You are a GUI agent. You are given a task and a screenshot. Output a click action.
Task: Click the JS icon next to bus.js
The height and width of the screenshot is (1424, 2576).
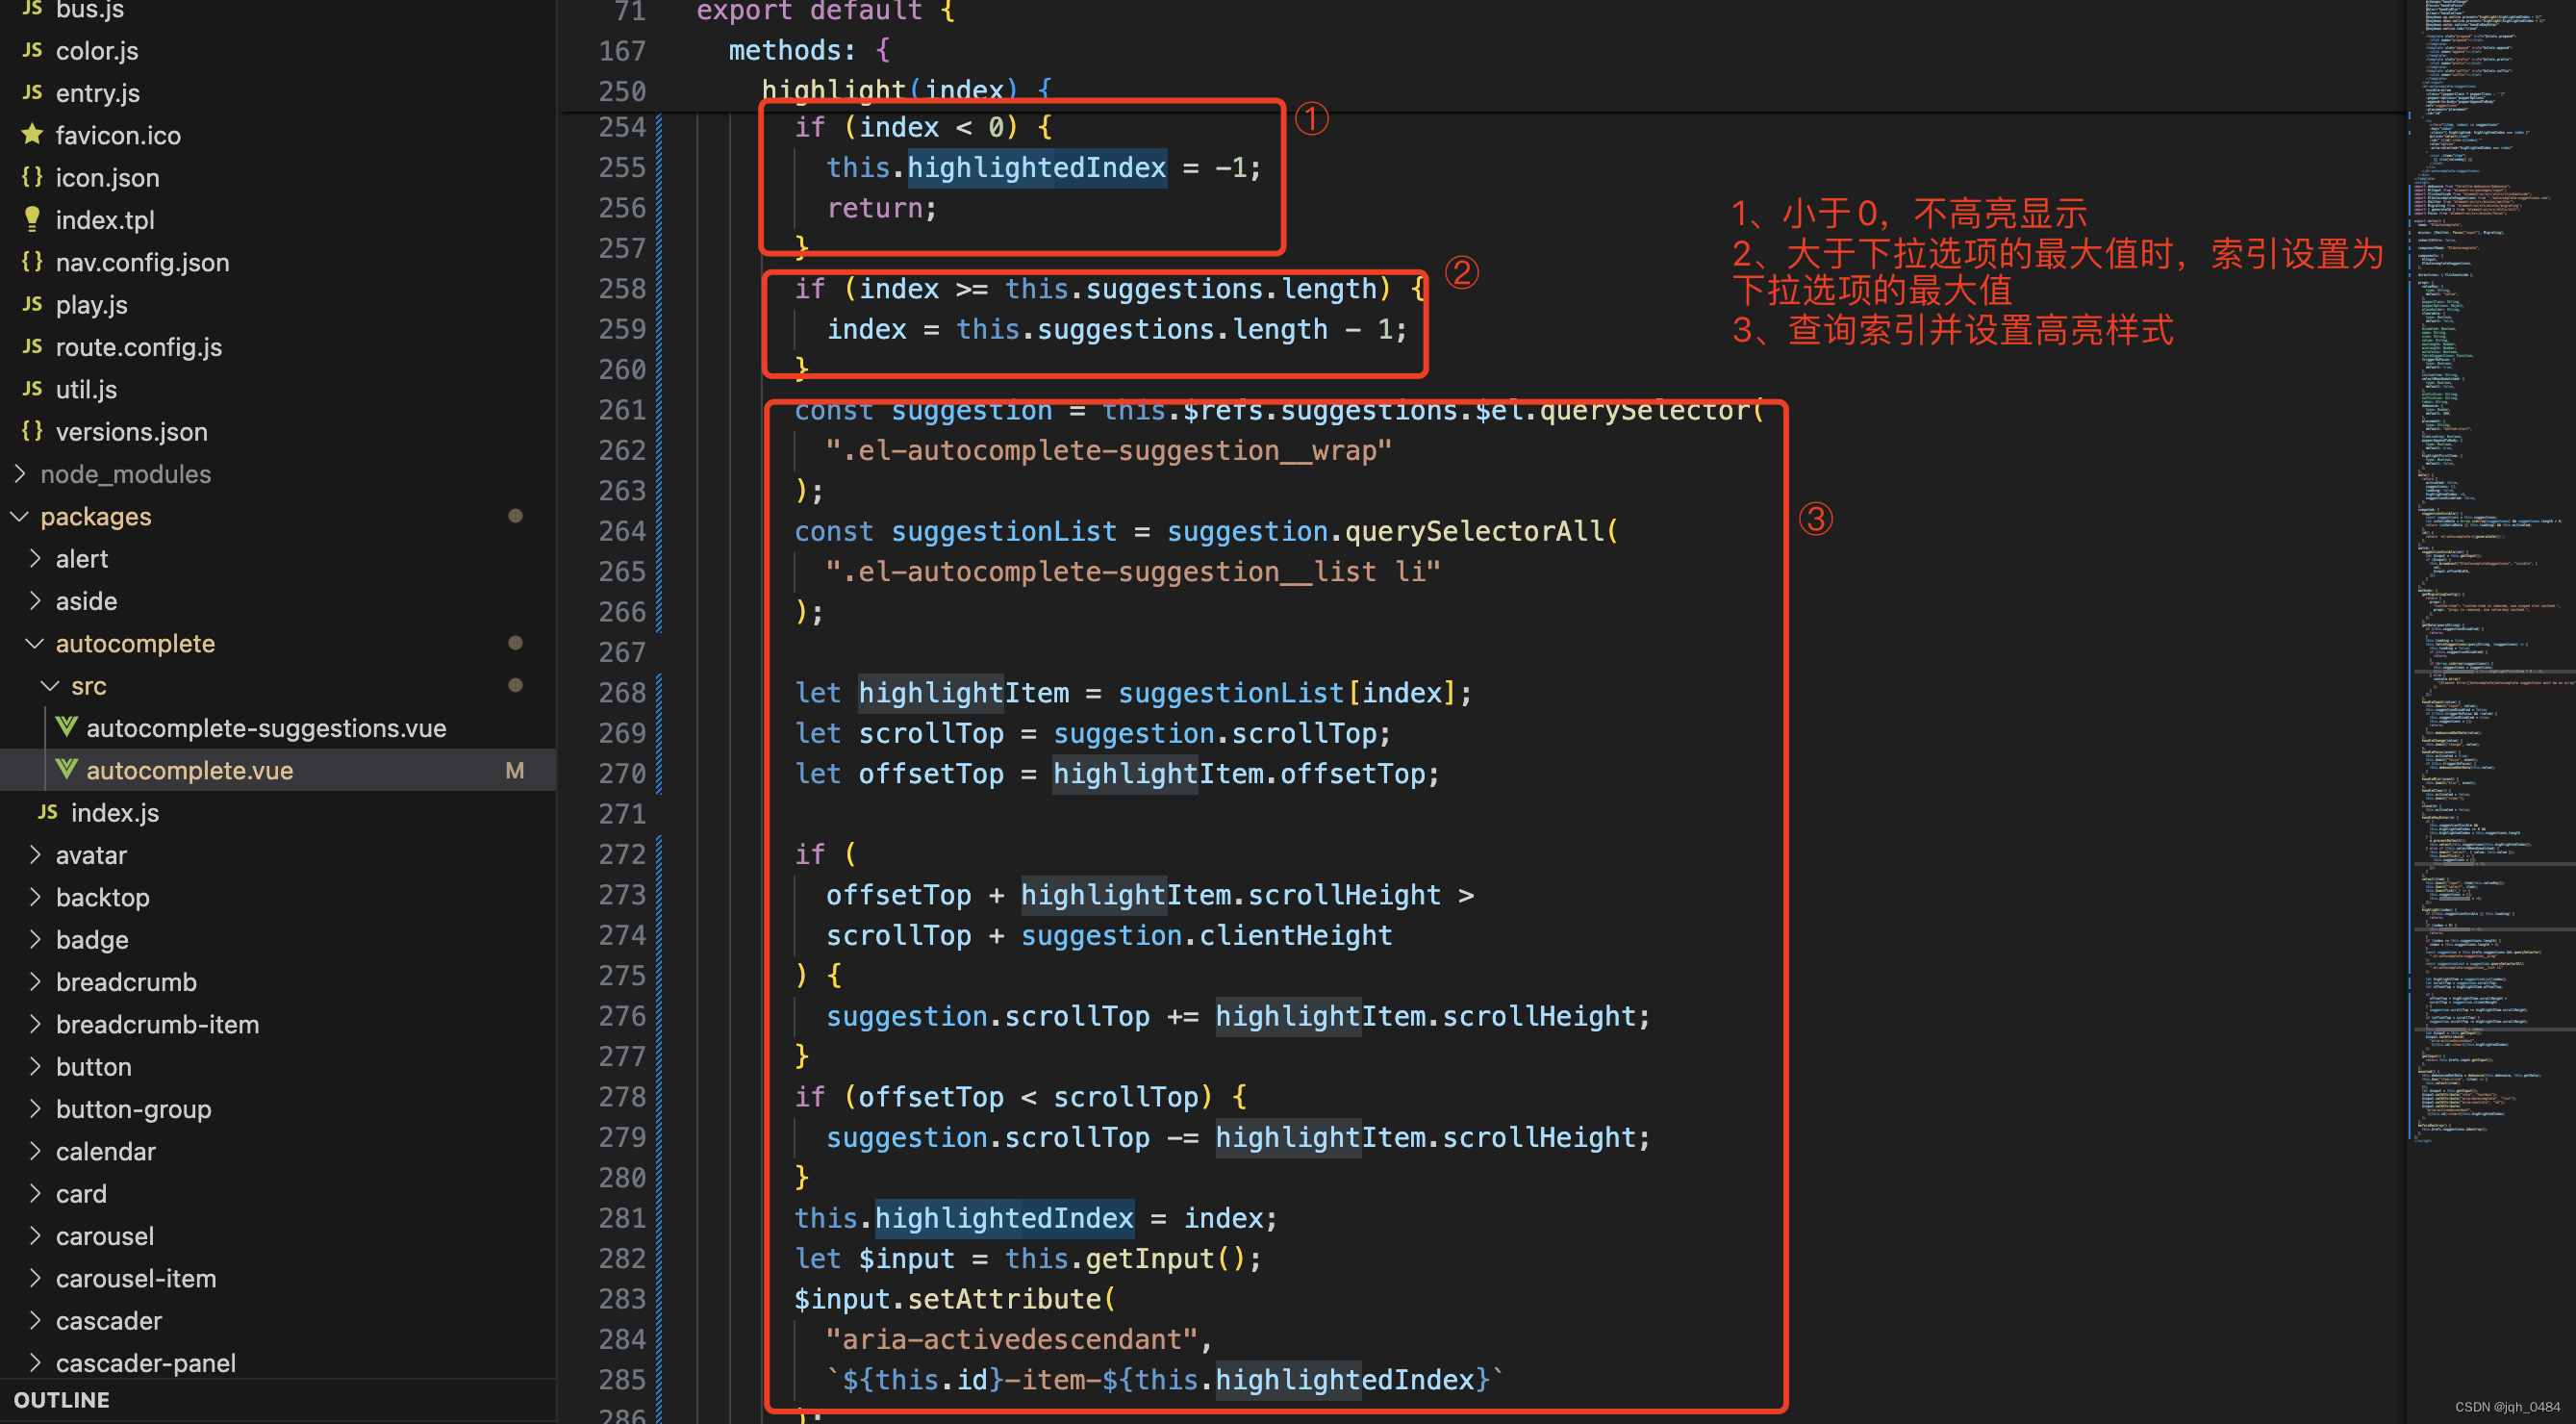[31, 11]
